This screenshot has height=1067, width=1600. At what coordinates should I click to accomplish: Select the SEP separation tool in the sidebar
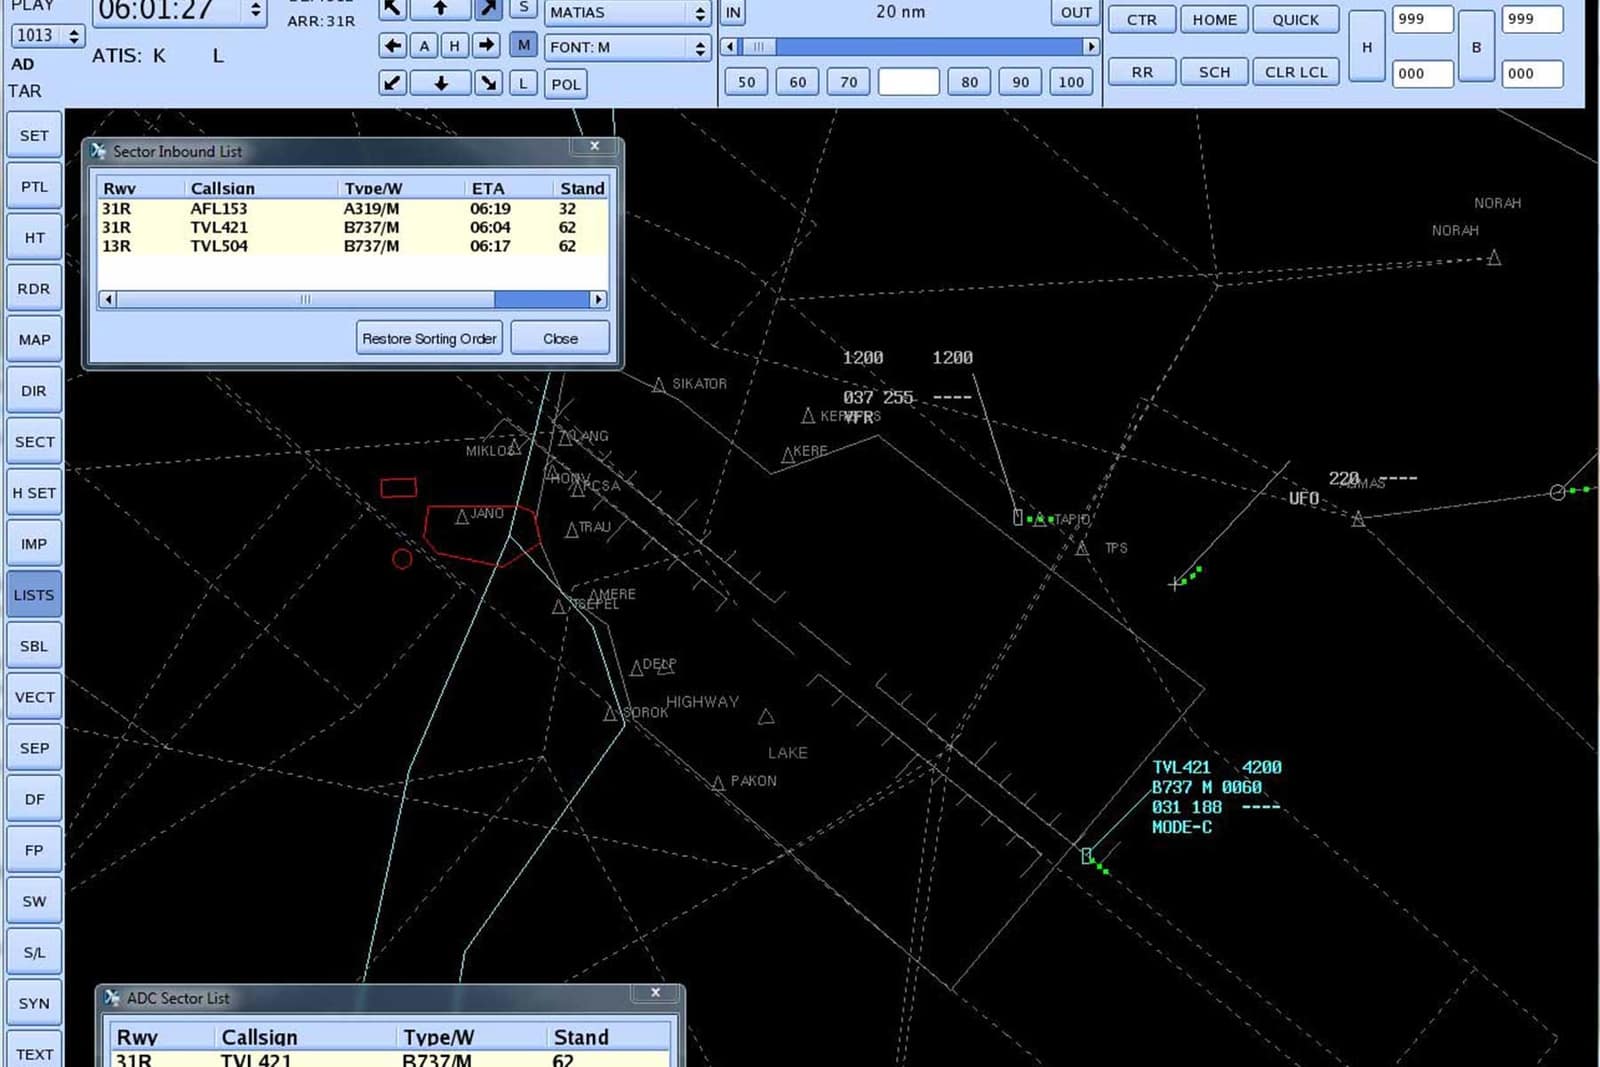click(x=33, y=747)
